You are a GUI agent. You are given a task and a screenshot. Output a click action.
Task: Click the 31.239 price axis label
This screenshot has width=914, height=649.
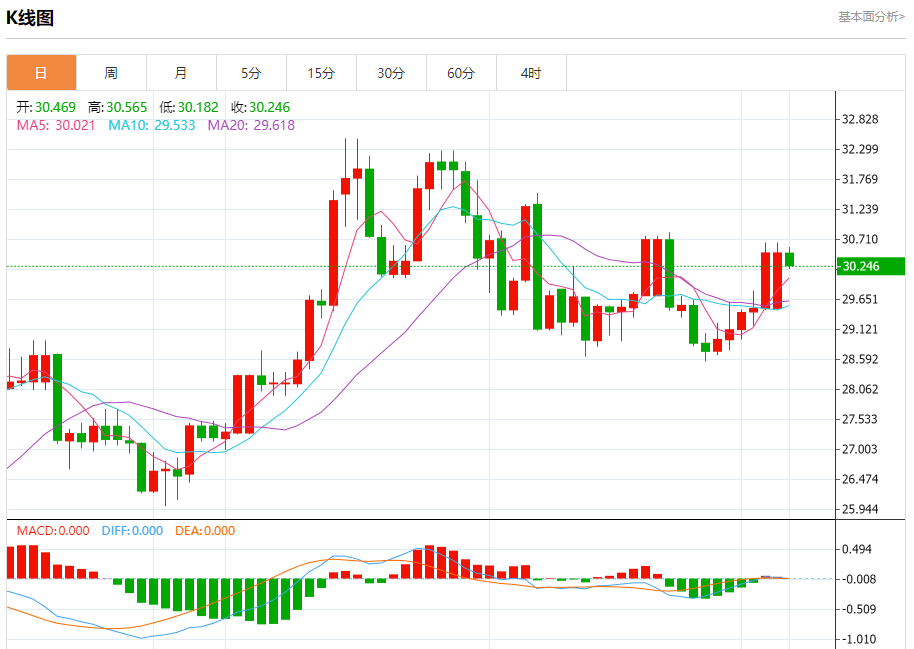coord(860,209)
